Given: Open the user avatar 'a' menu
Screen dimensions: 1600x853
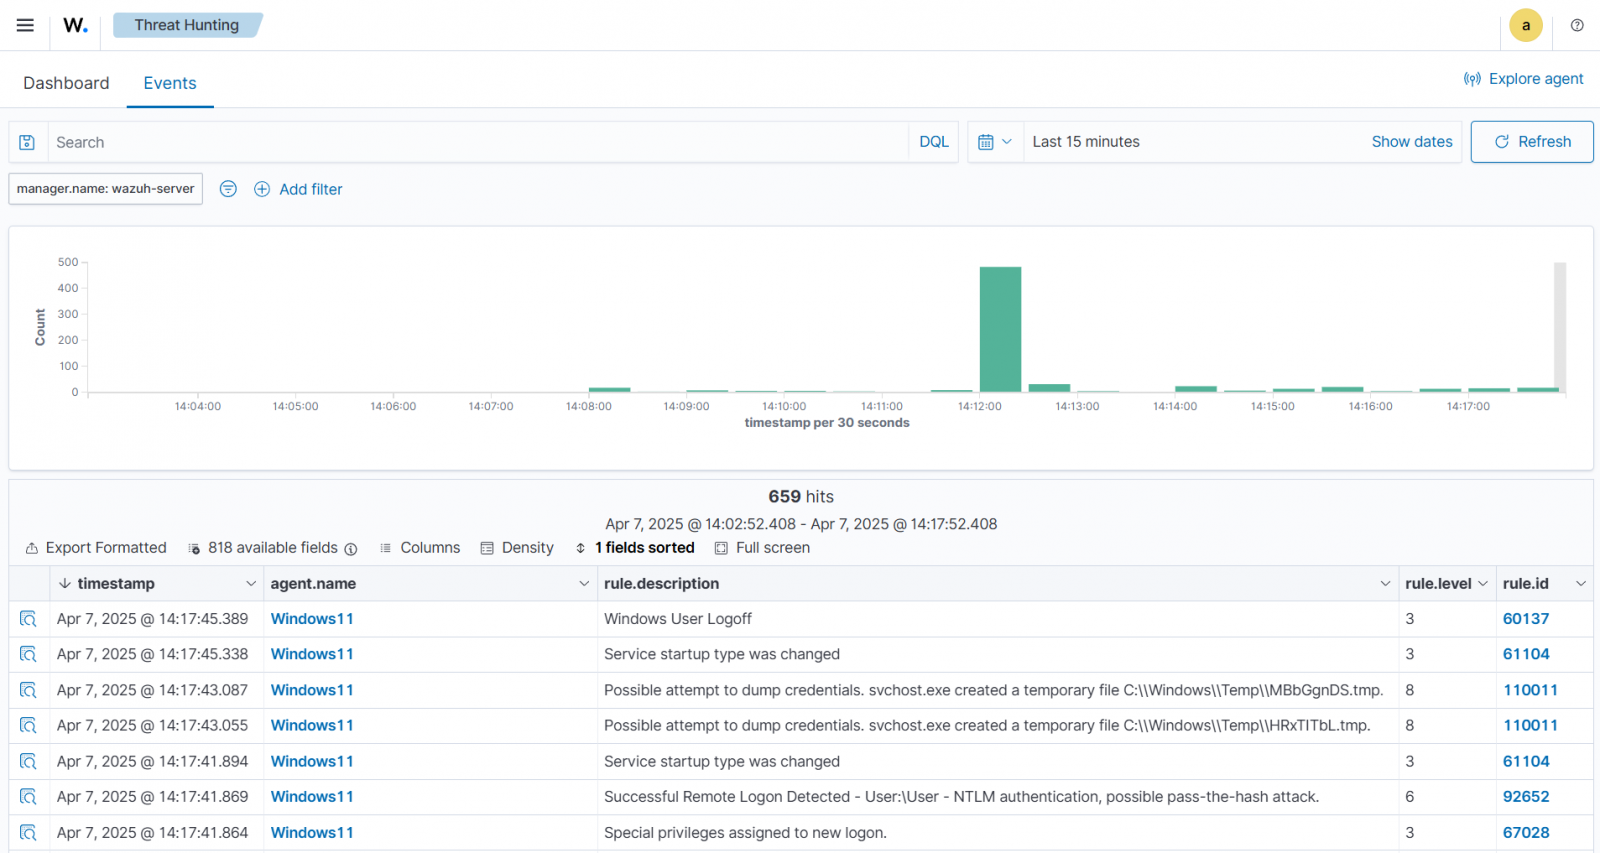Looking at the screenshot, I should pos(1526,26).
